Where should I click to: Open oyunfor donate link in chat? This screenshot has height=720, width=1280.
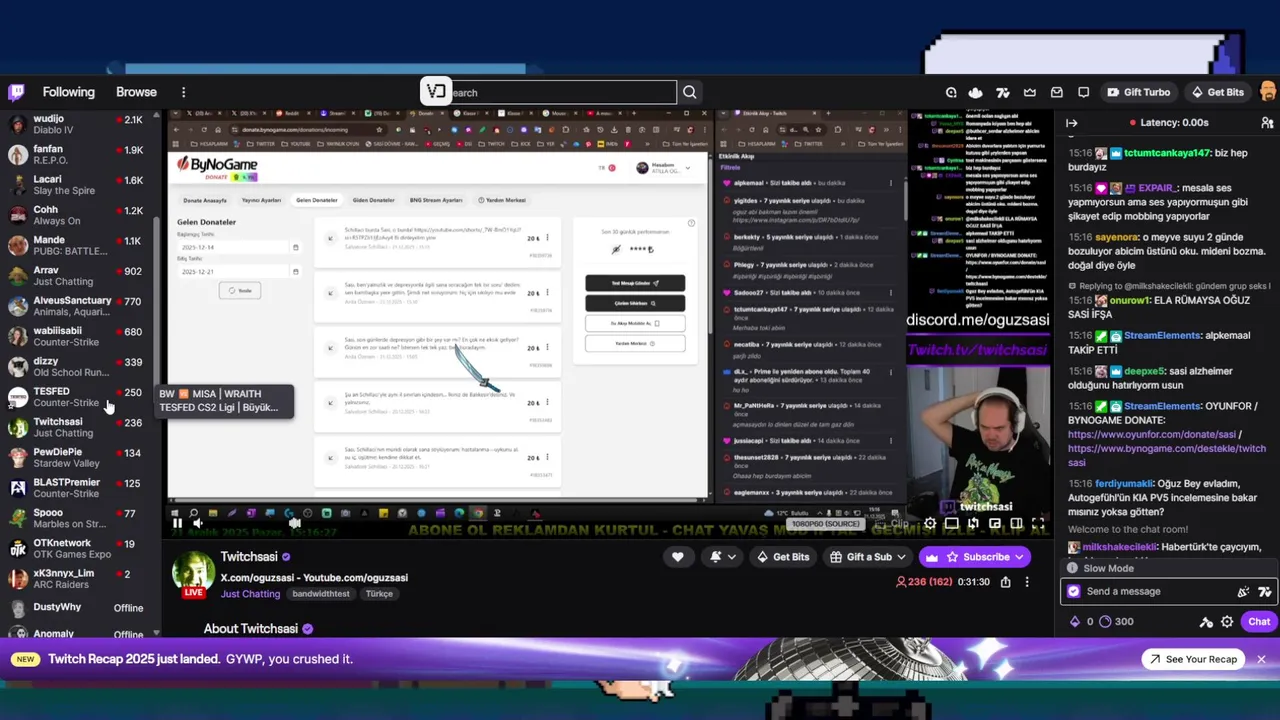click(1154, 435)
